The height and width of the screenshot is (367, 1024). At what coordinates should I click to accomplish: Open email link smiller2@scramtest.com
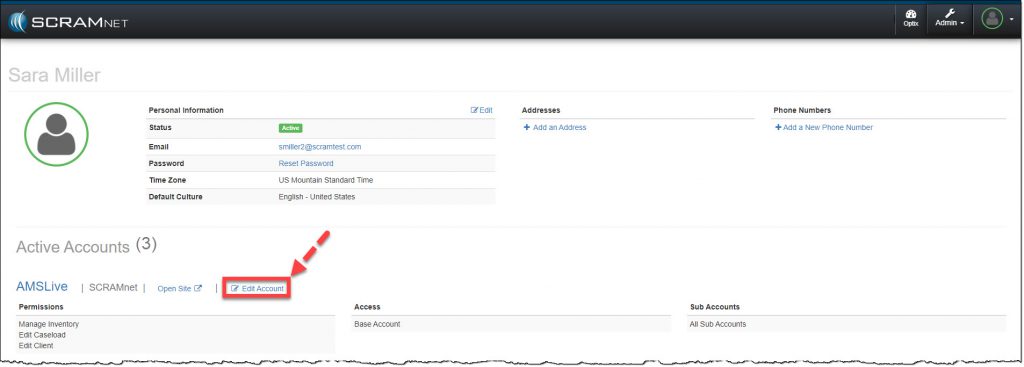319,147
